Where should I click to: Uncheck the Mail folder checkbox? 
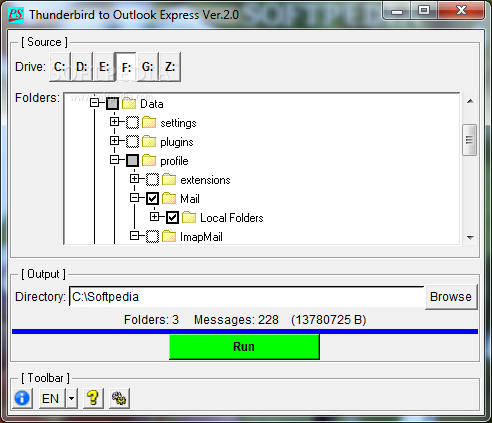(x=152, y=199)
